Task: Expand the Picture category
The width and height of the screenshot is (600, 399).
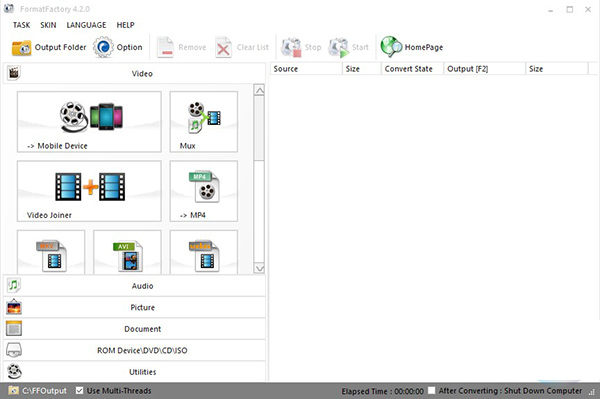Action: point(134,307)
